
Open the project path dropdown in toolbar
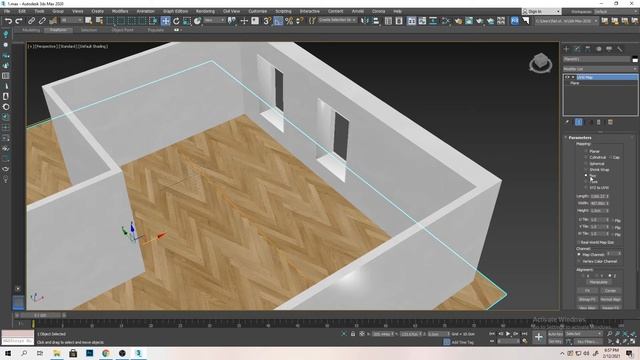pyautogui.click(x=566, y=20)
